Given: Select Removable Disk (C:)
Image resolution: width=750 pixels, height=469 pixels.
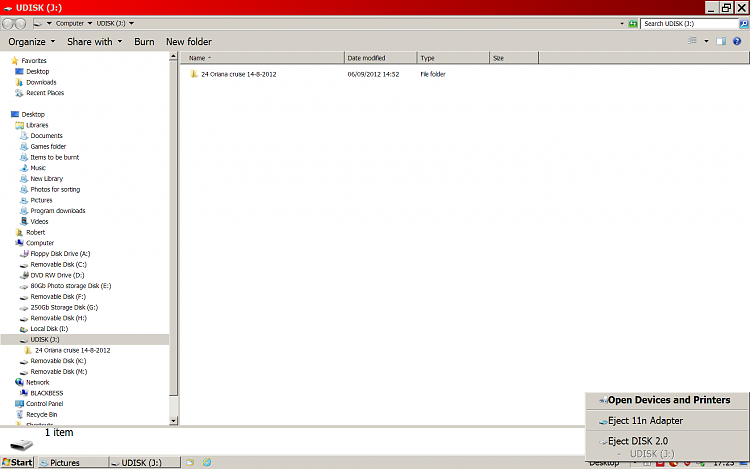Looking at the screenshot, I should [x=59, y=264].
